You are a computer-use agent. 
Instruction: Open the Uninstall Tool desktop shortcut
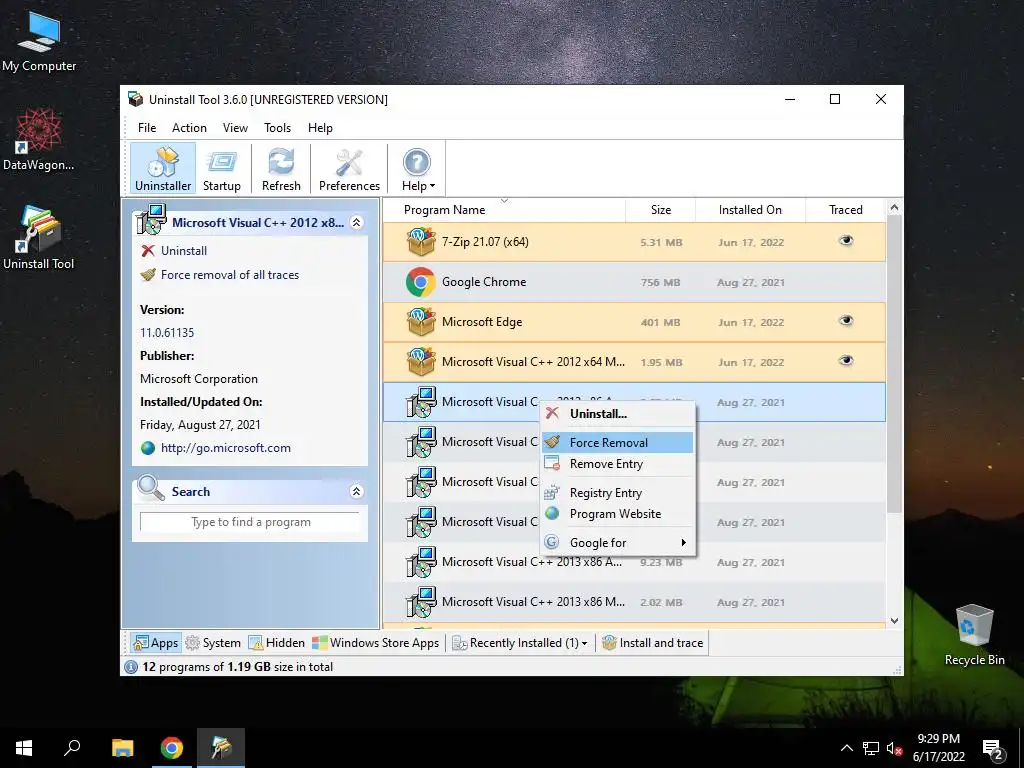coord(39,238)
